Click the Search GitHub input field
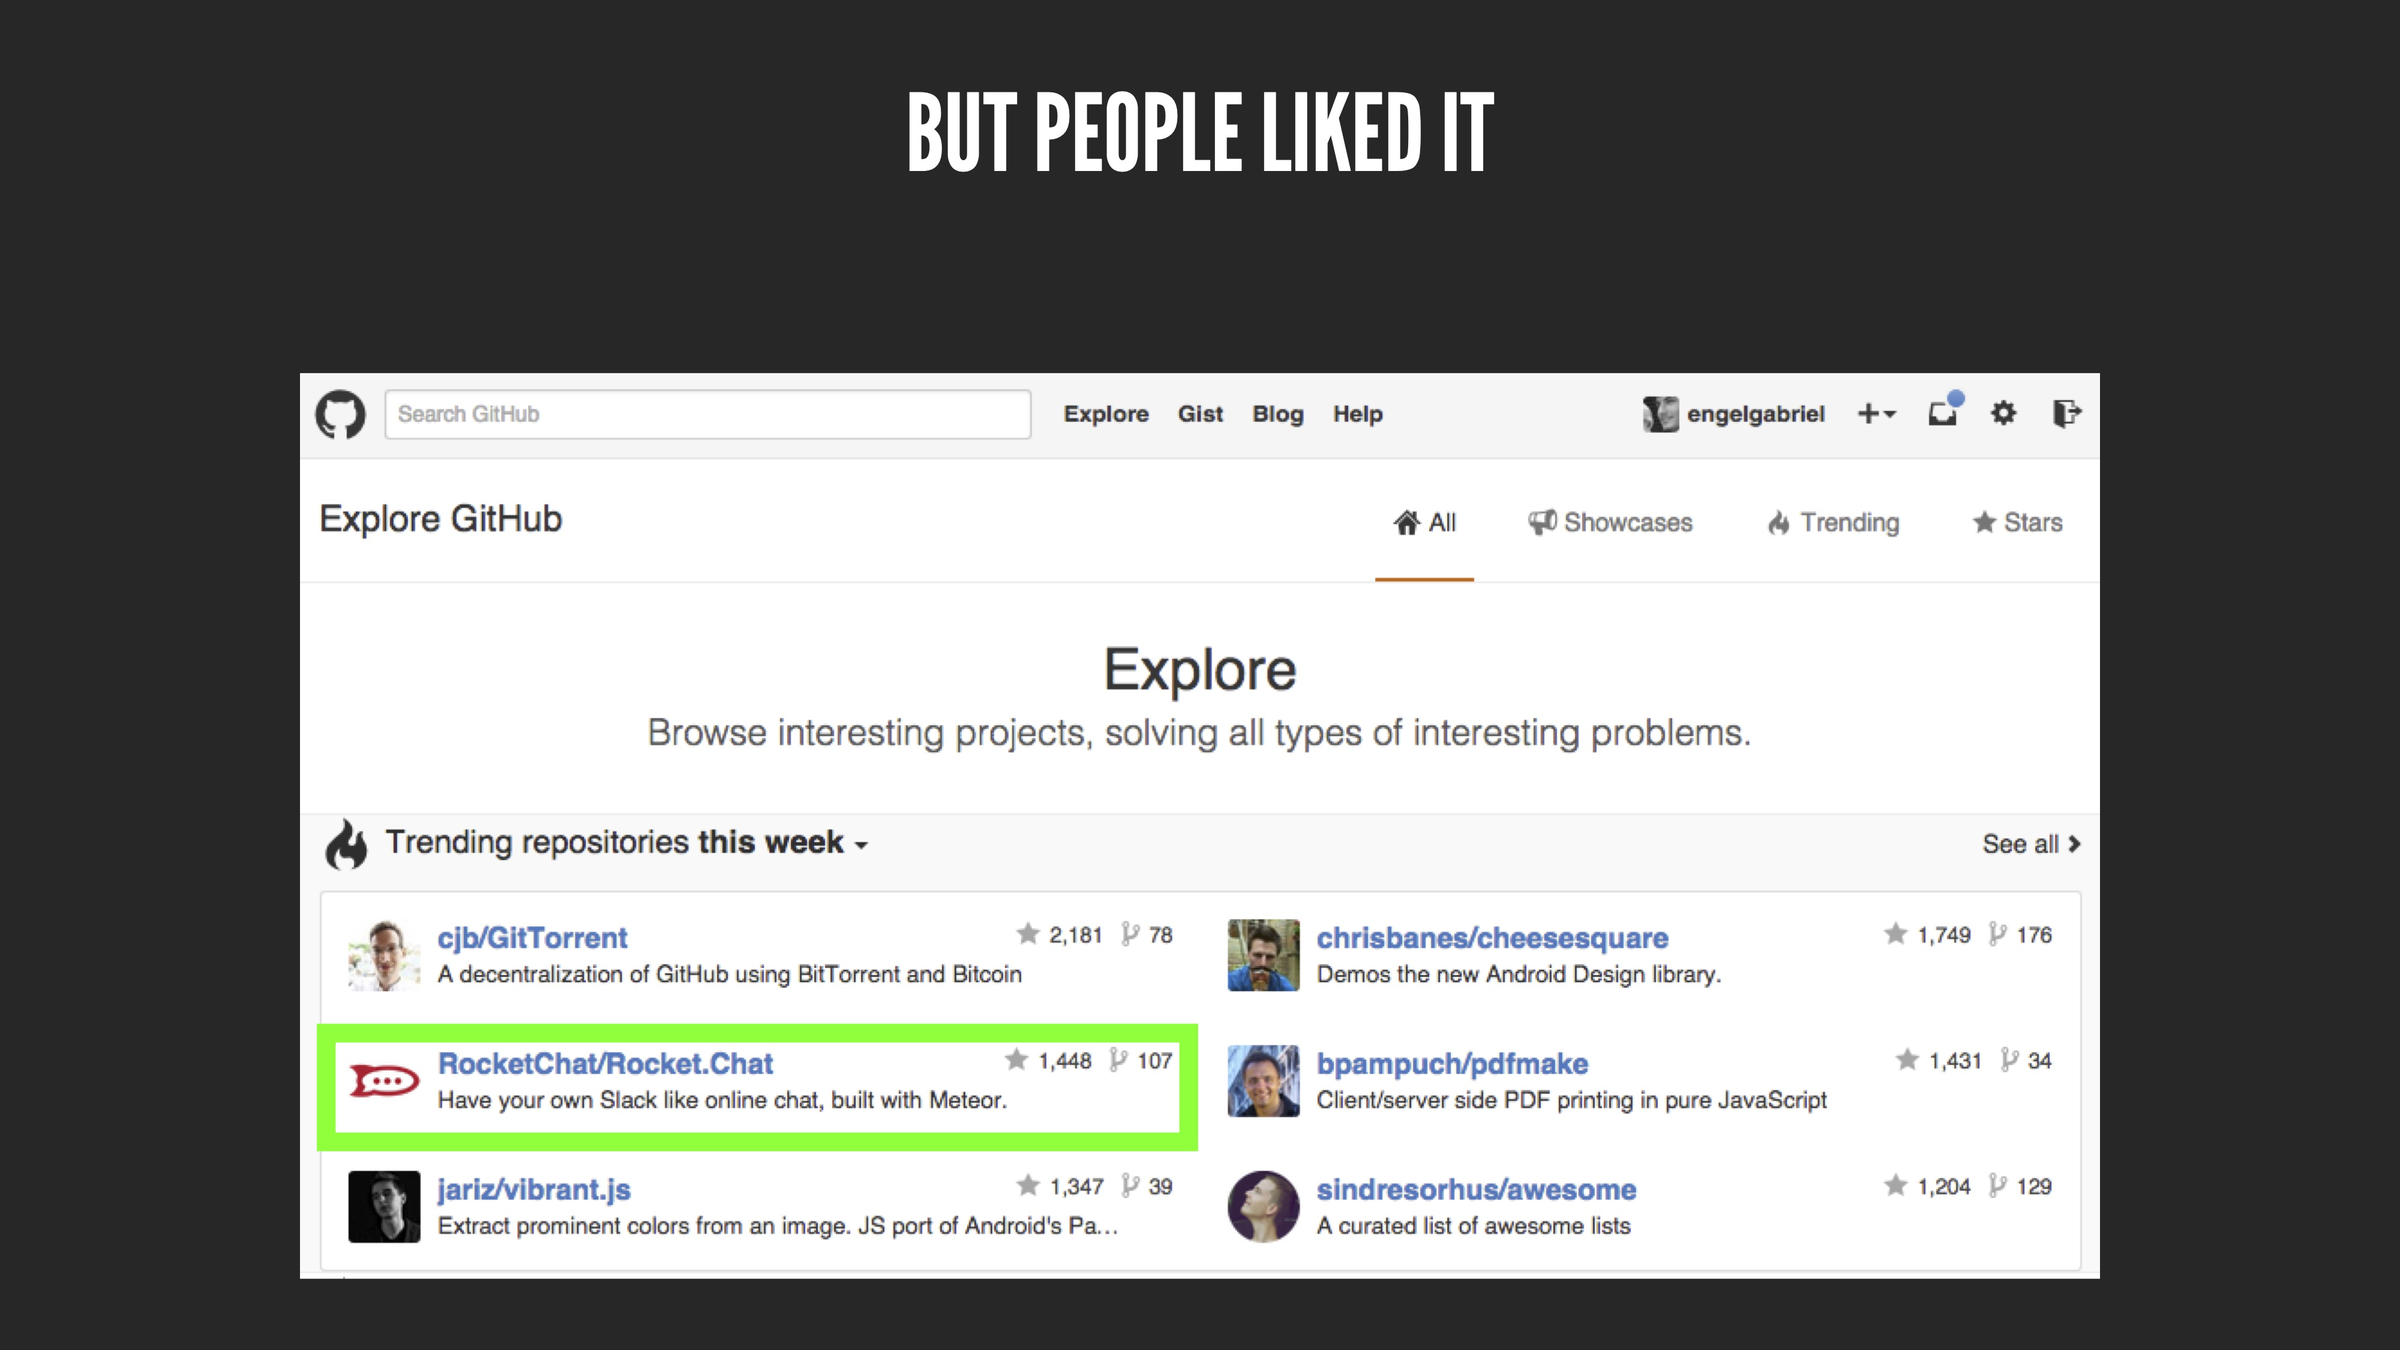 point(707,414)
